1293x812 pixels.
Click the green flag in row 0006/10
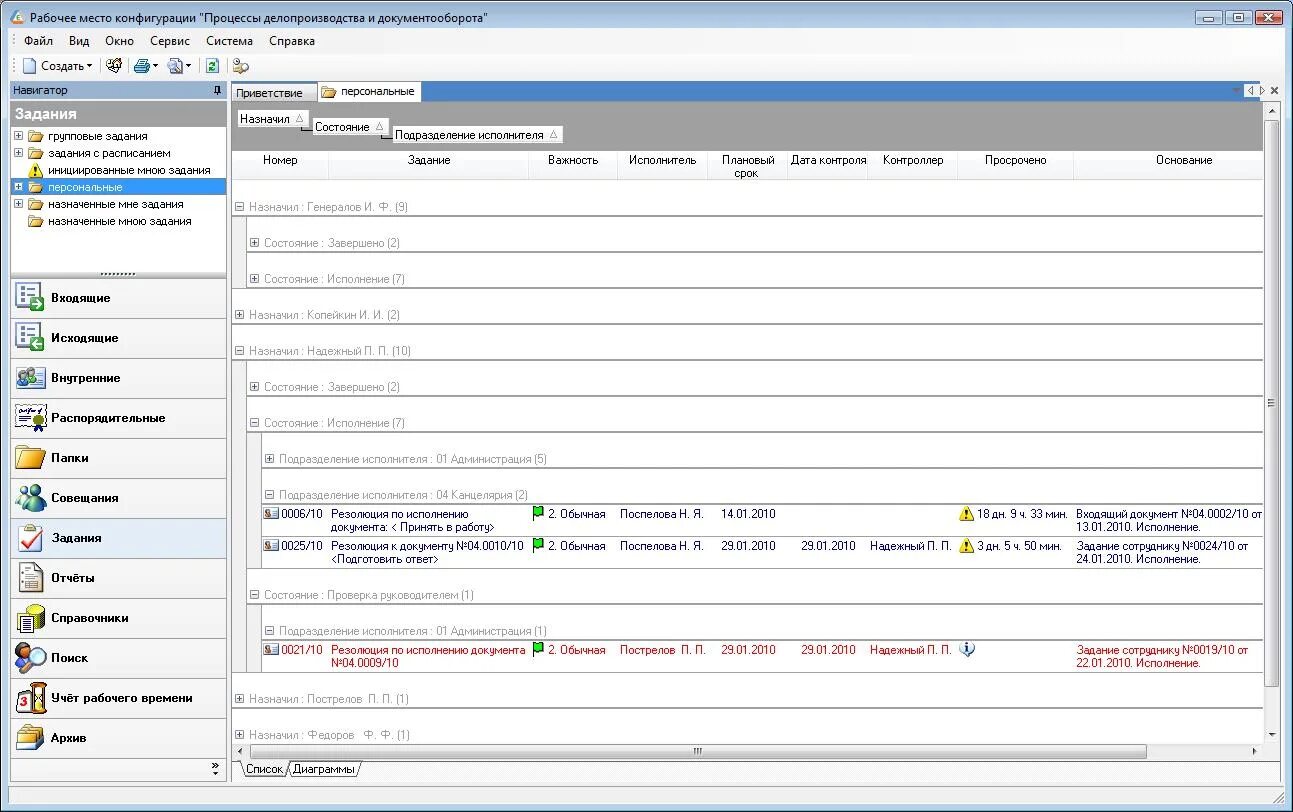(539, 514)
